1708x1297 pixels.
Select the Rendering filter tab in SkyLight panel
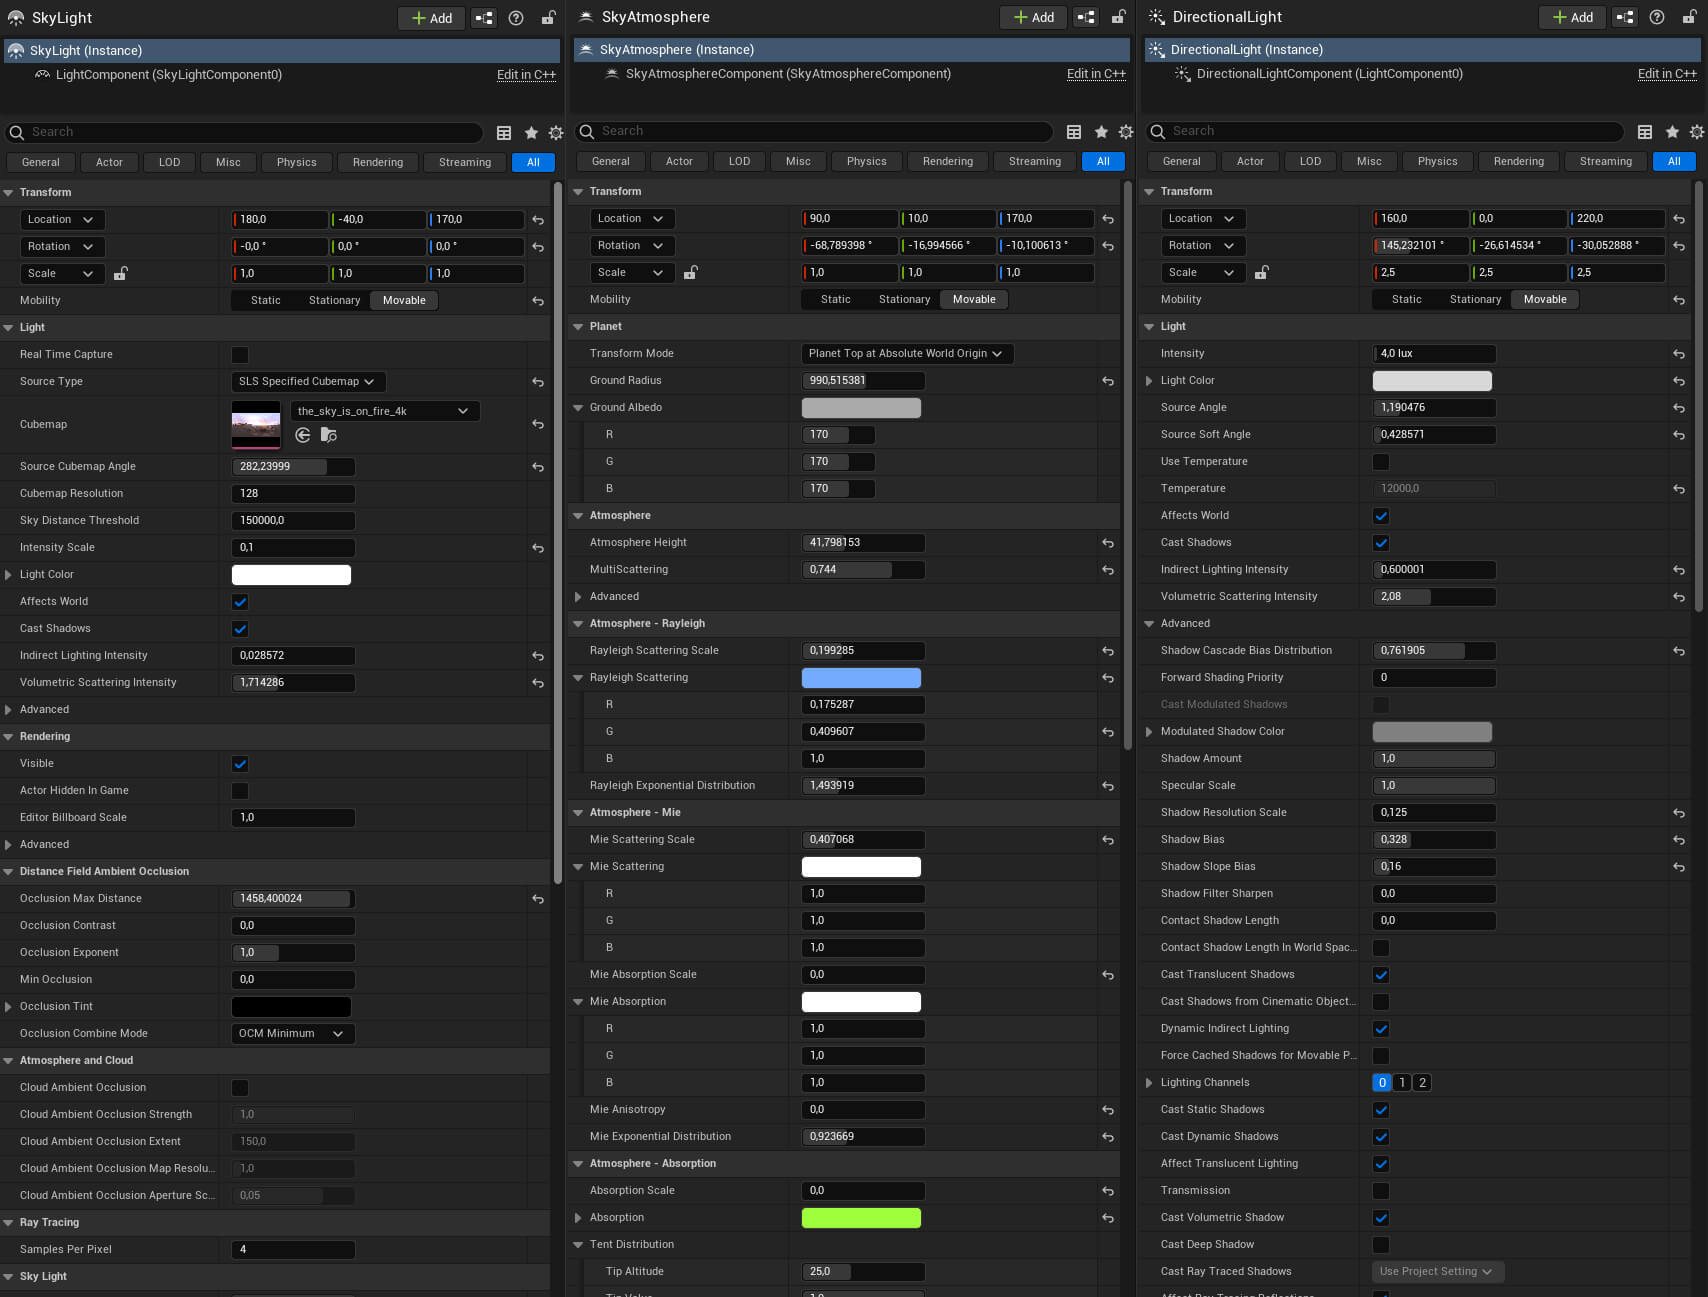point(378,162)
